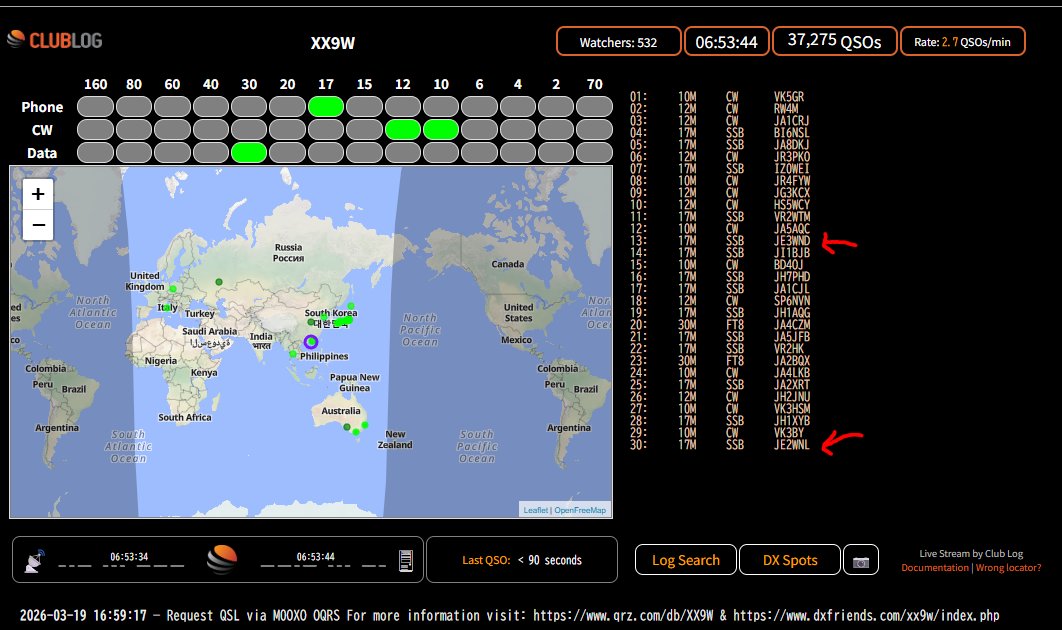Viewport: 1062px width, 630px height.
Task: Click the Rate QSOs/min box
Action: pyautogui.click(x=962, y=42)
